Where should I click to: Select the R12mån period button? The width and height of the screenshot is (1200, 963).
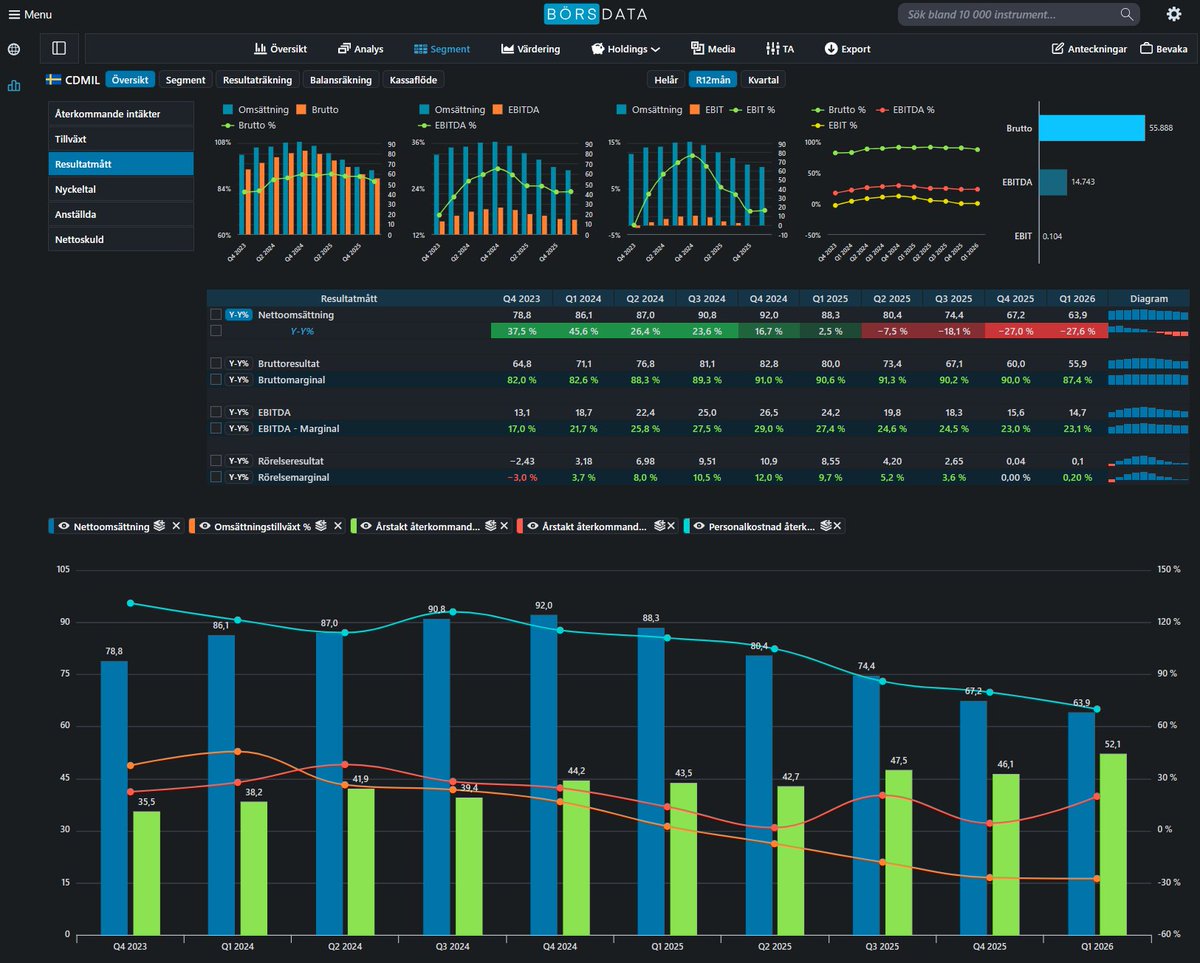pos(712,80)
